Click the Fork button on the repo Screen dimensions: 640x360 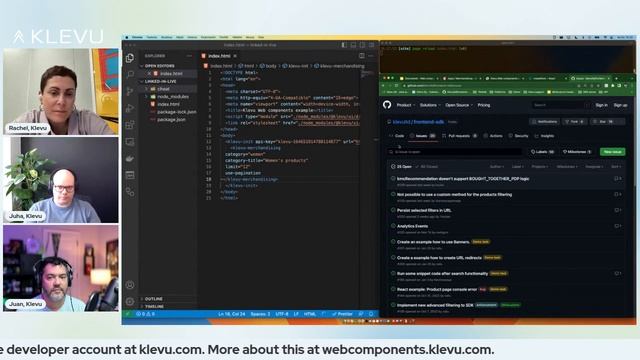click(x=574, y=122)
